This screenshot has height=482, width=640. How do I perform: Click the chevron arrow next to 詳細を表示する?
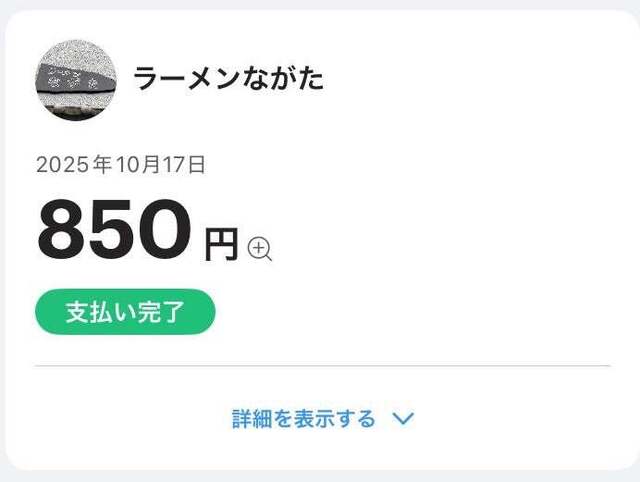coord(403,419)
